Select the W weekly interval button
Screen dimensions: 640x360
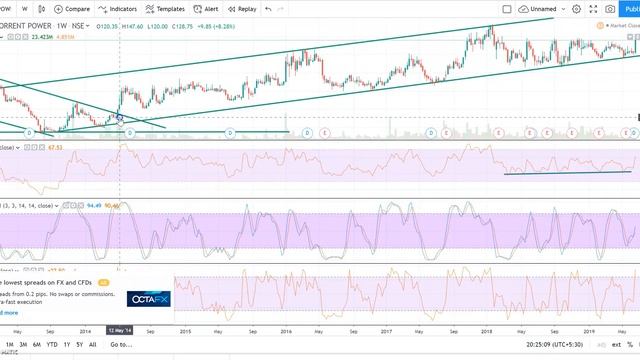click(x=25, y=9)
